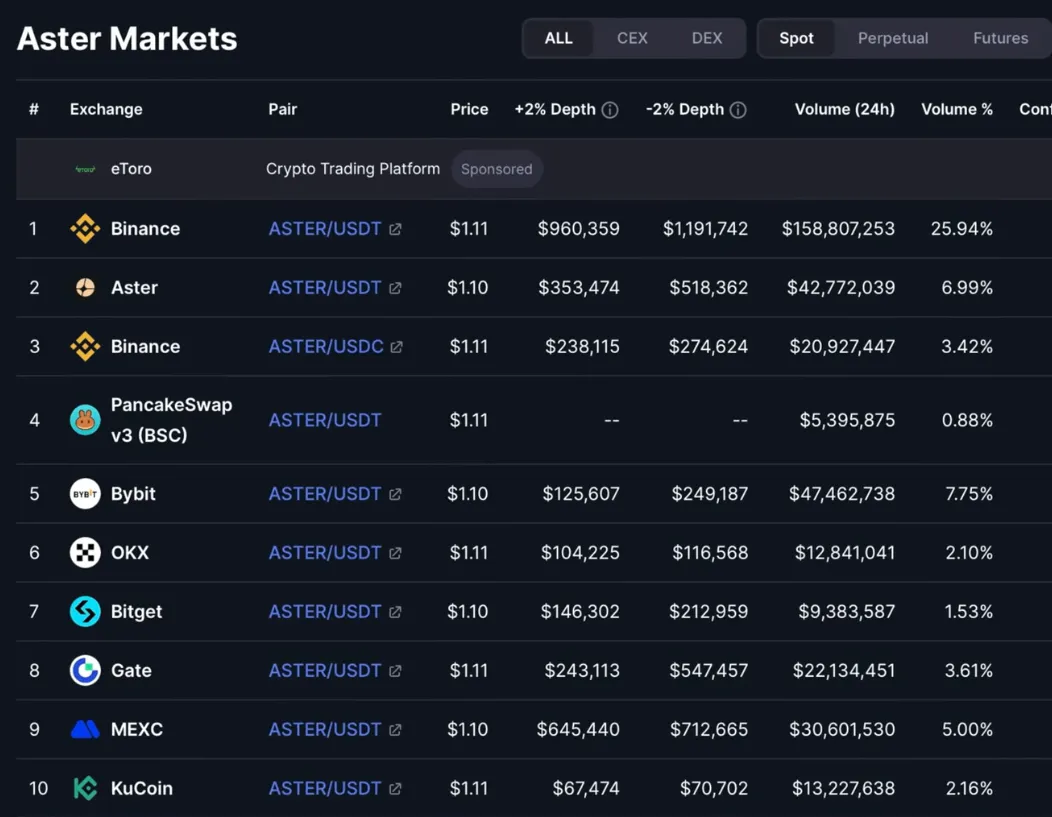Select the ALL exchanges filter
Image resolution: width=1052 pixels, height=817 pixels.
[558, 38]
